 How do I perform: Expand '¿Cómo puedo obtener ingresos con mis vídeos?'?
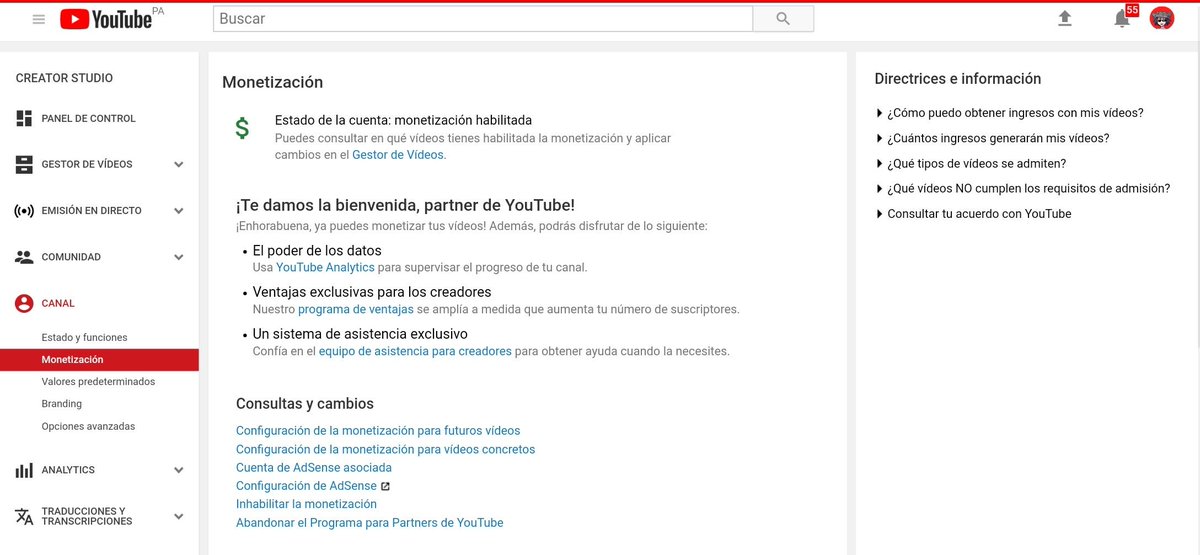1009,113
